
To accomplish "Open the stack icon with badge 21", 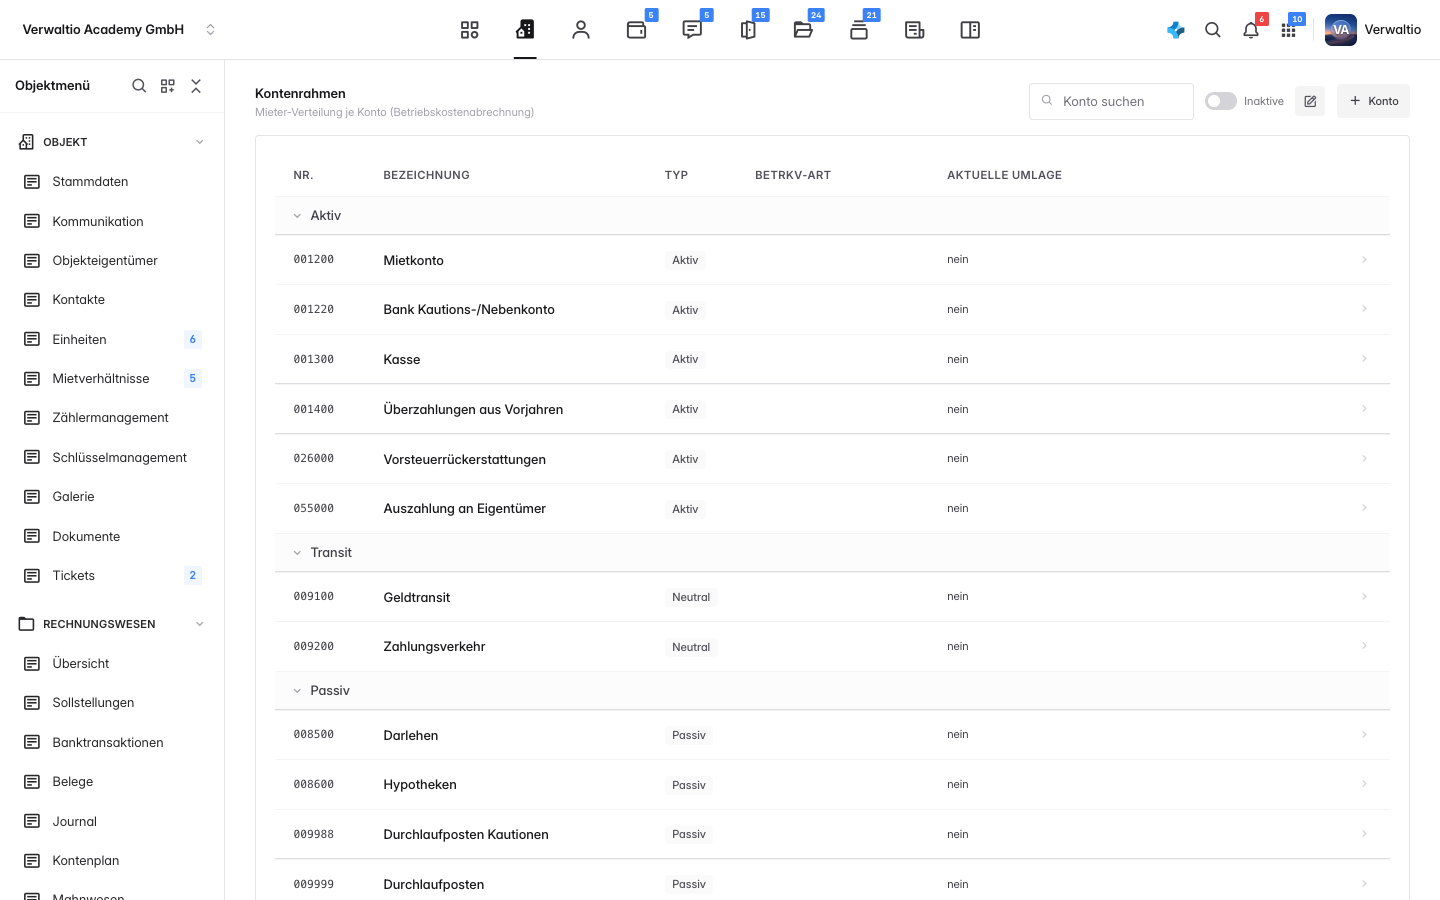I will tap(859, 30).
